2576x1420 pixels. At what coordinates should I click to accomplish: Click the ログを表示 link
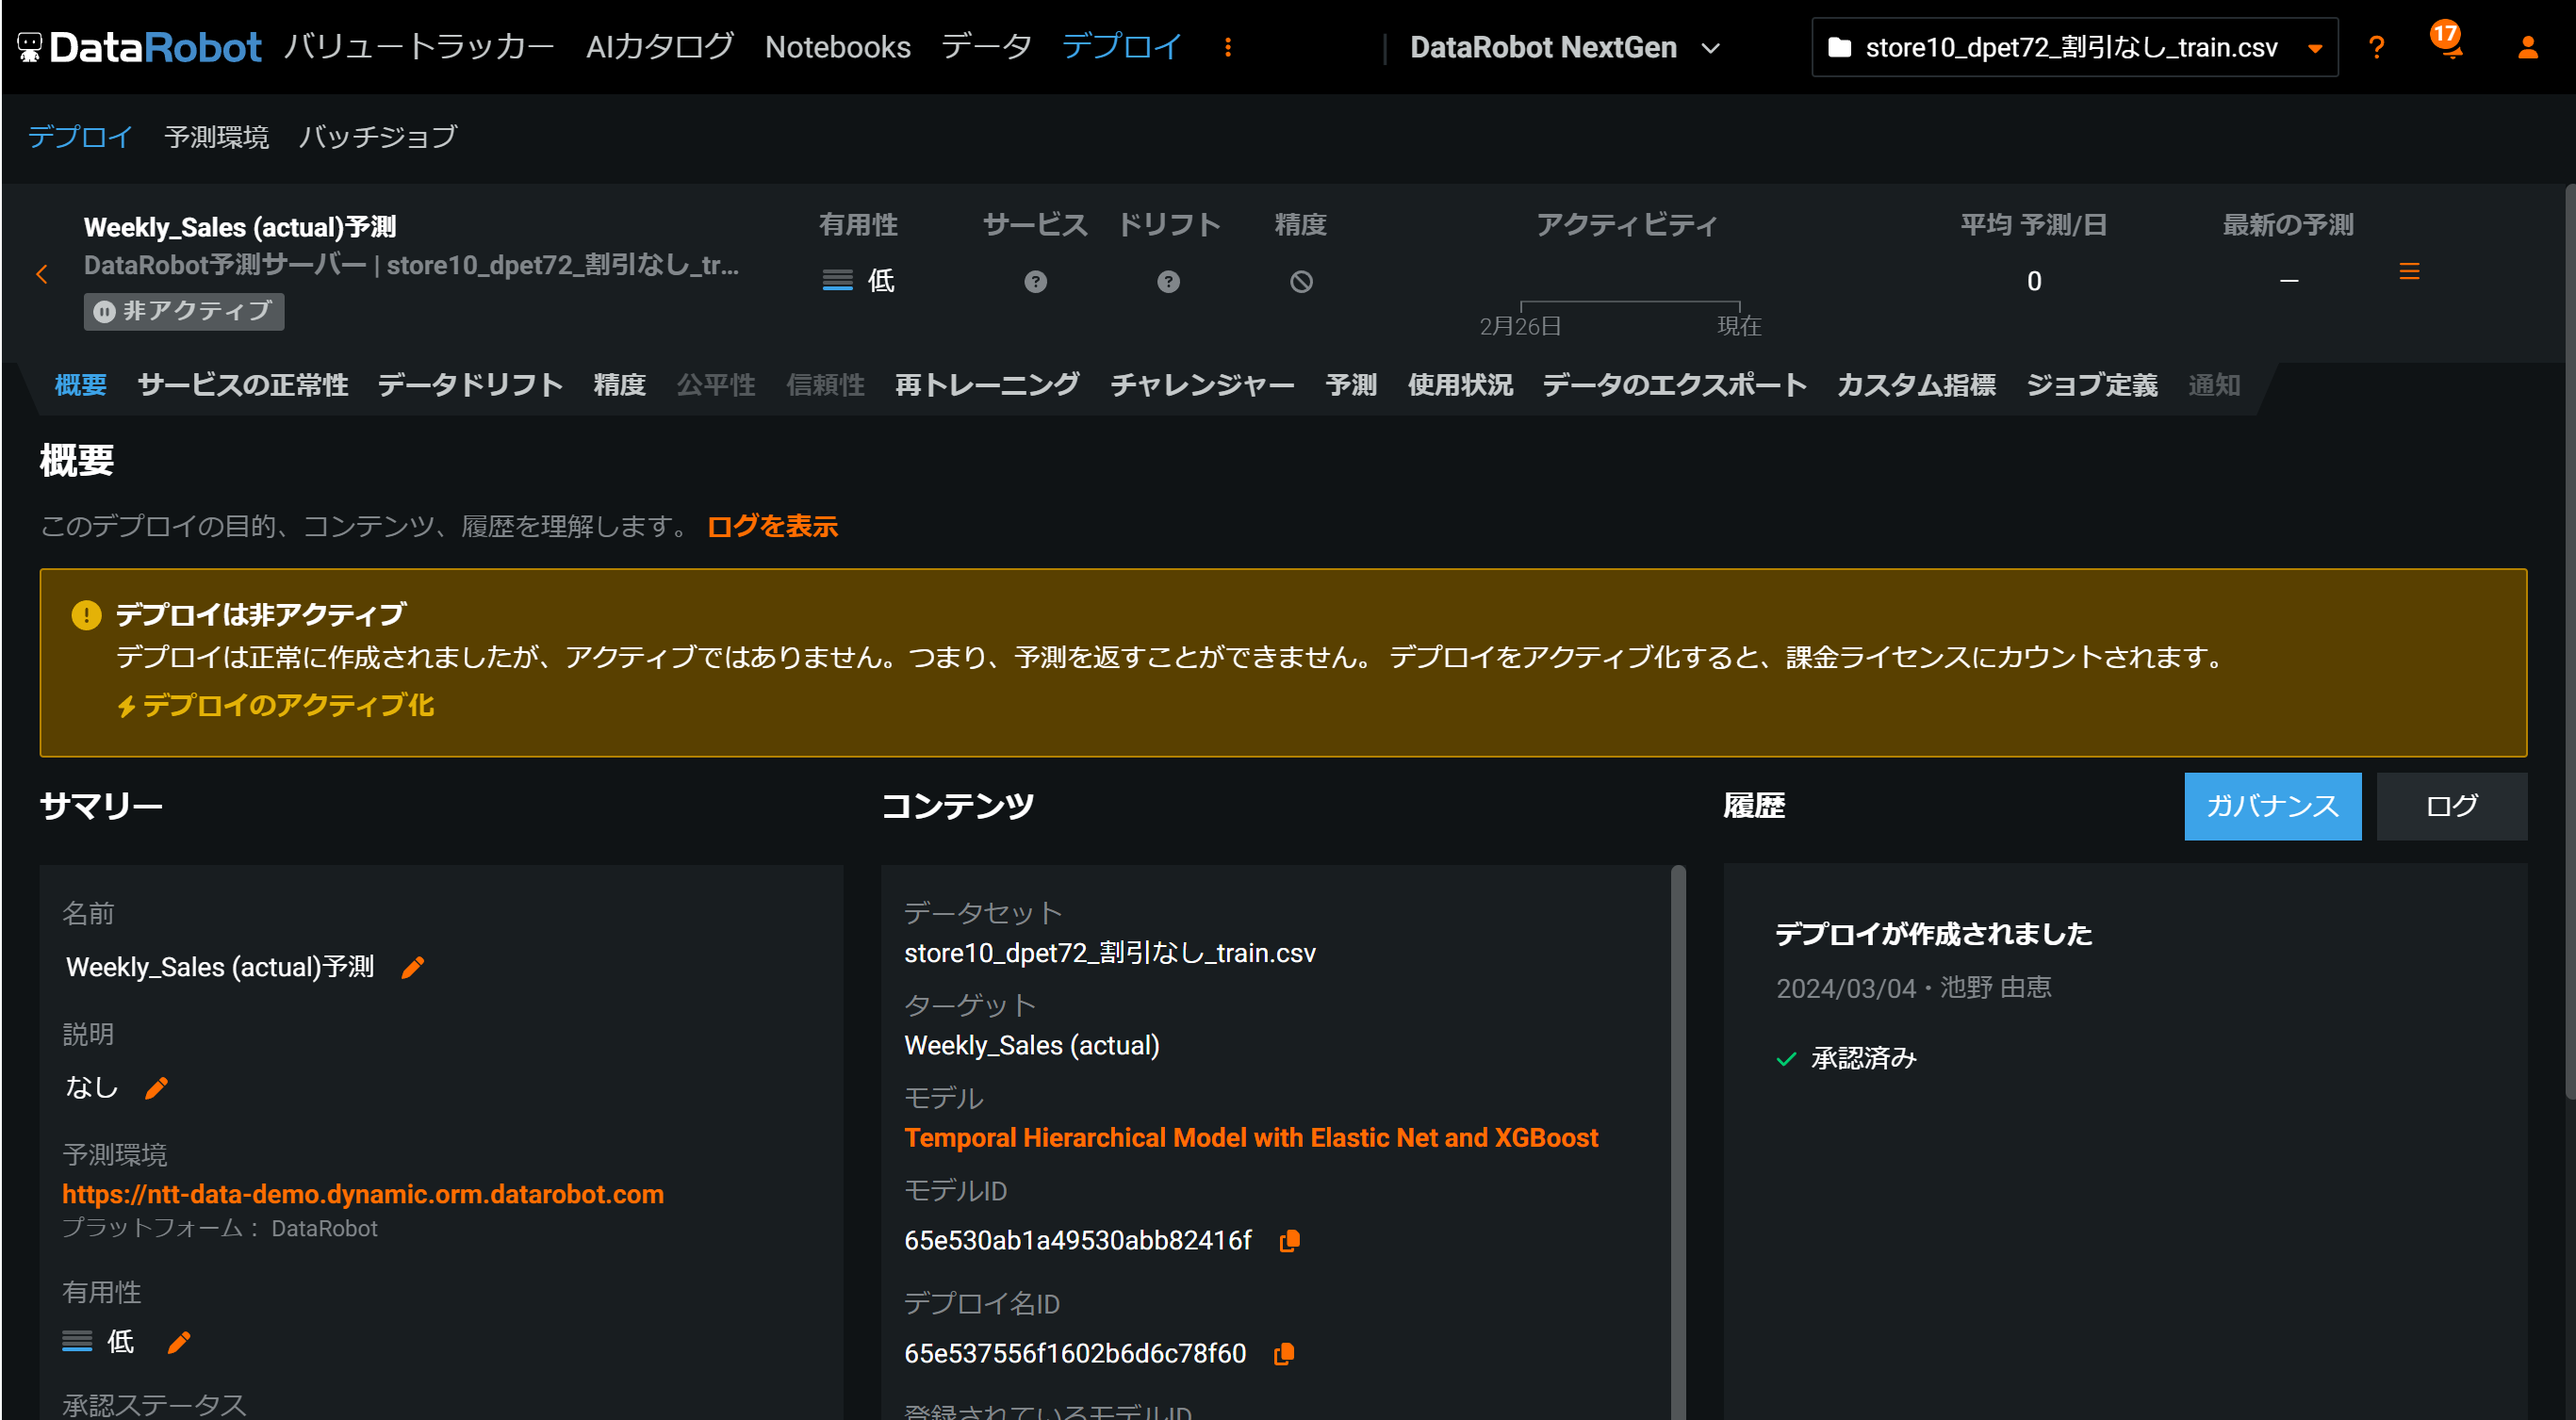(772, 526)
